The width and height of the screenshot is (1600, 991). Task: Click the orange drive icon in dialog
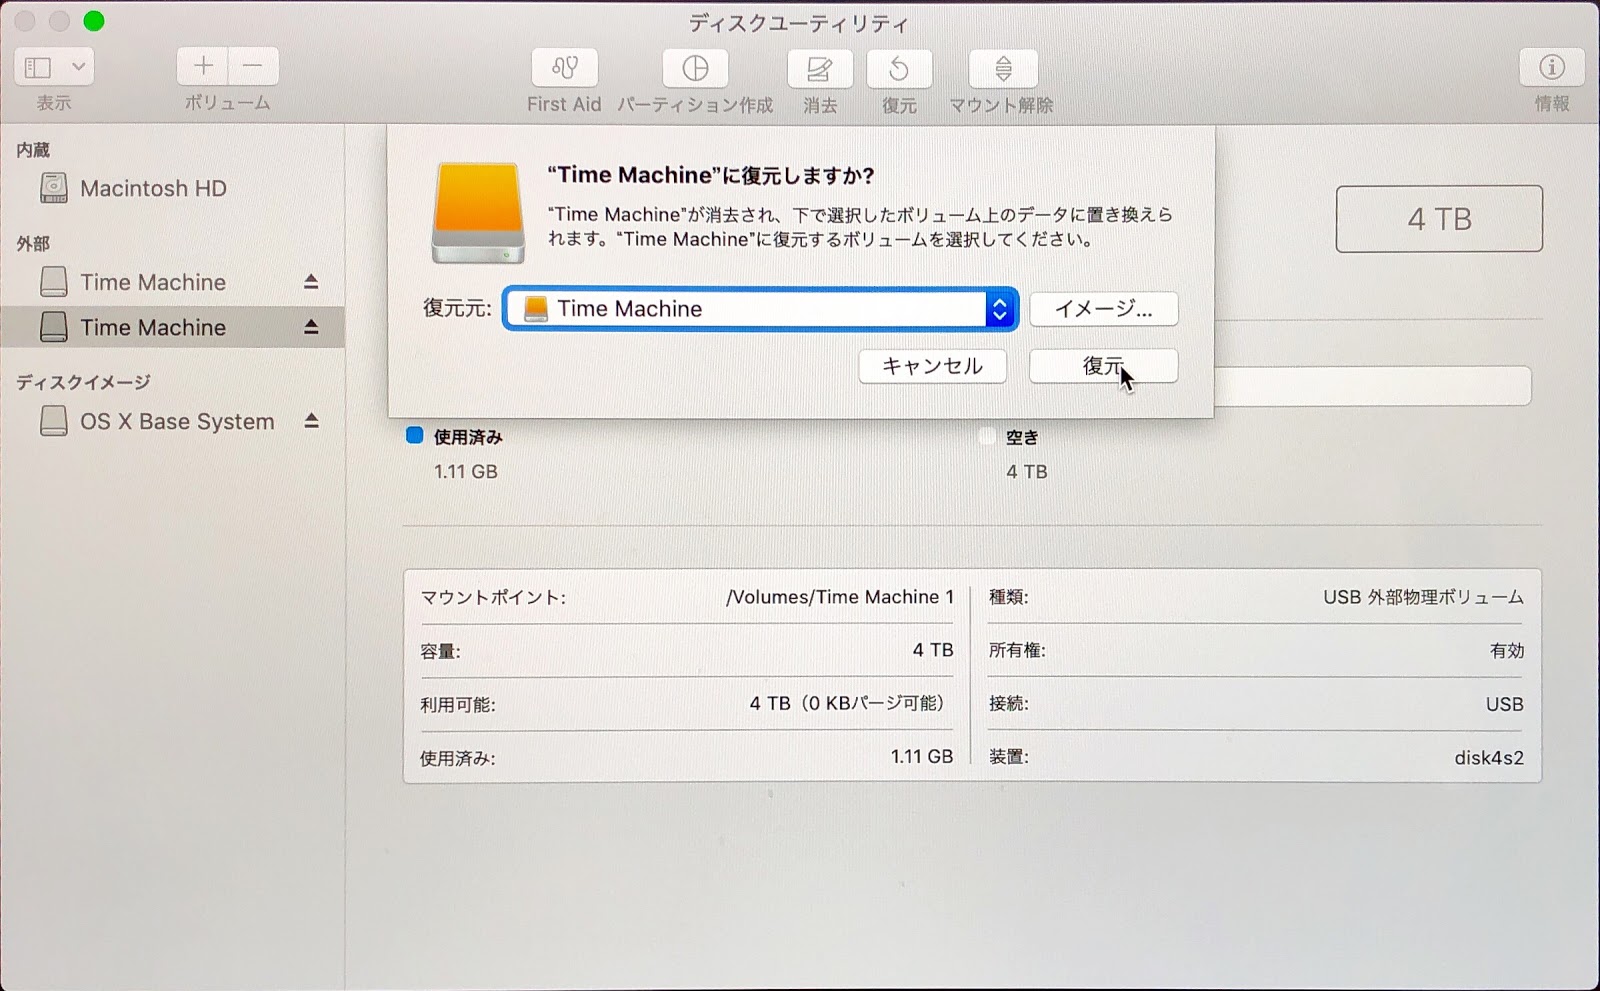[478, 213]
